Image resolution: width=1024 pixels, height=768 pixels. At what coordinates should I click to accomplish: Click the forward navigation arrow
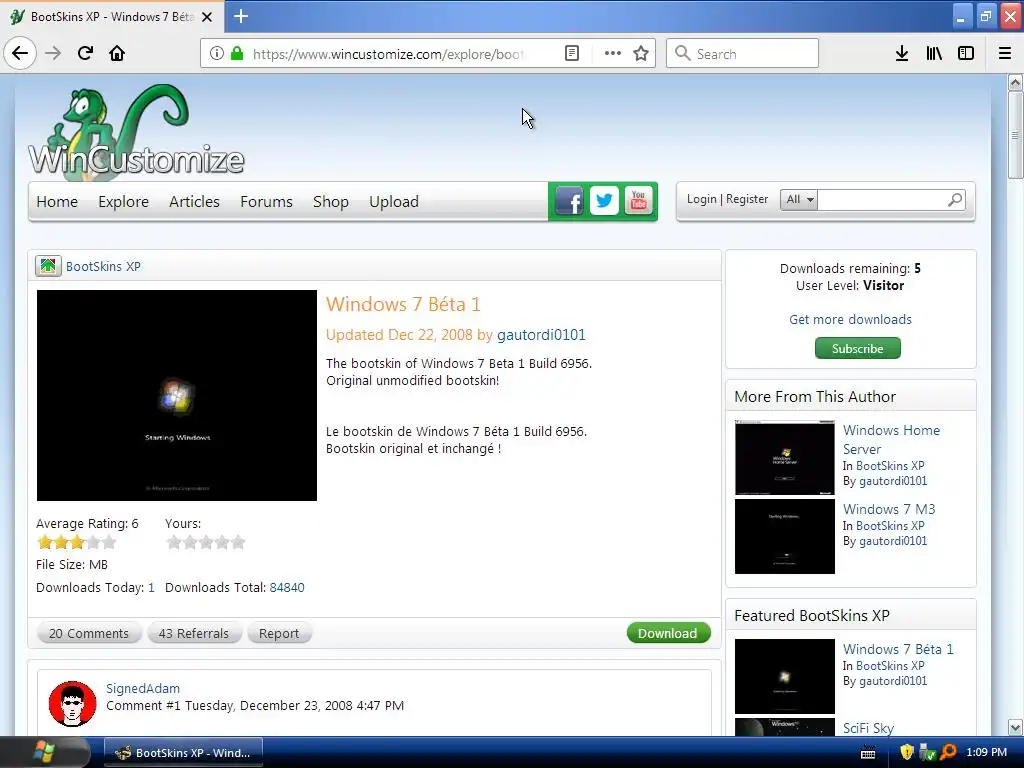tap(53, 54)
